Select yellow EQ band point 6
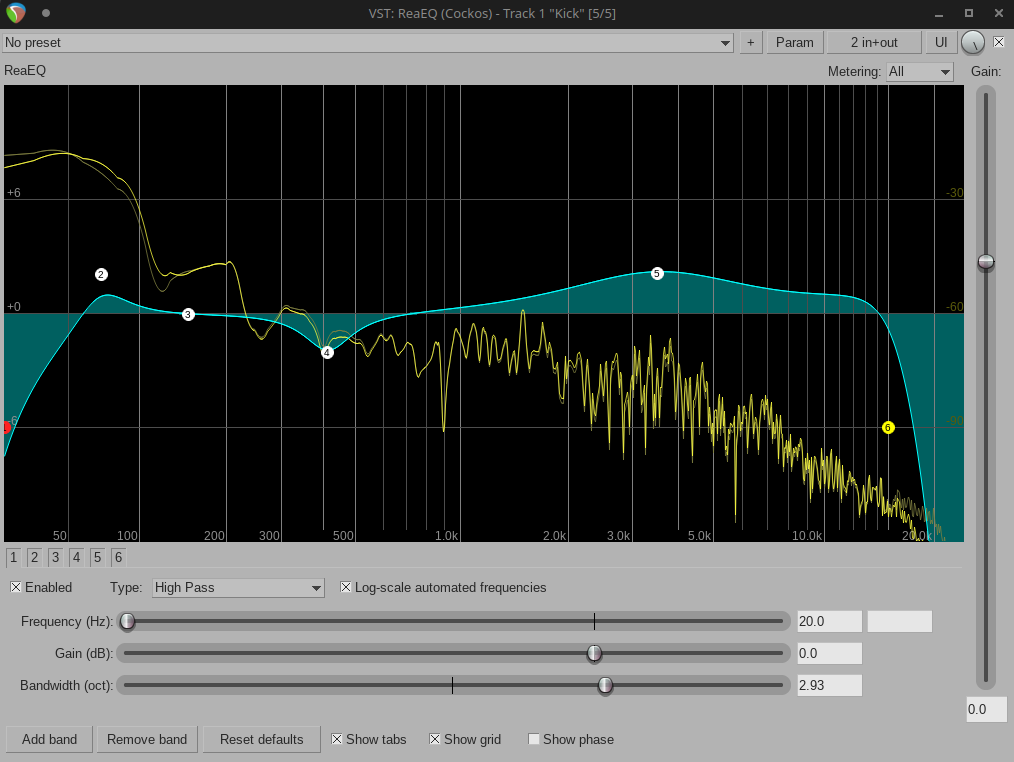This screenshot has width=1014, height=762. [888, 428]
